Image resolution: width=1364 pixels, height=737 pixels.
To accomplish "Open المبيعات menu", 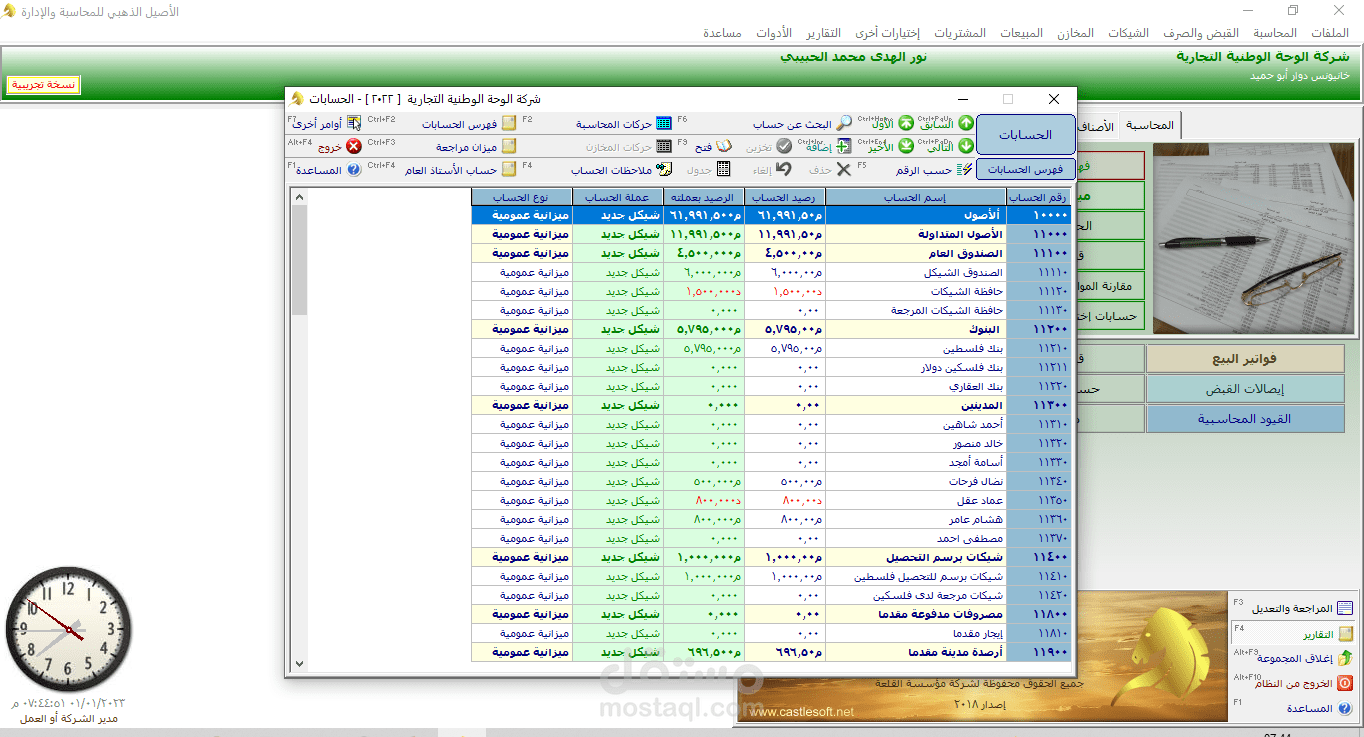I will tap(1022, 33).
